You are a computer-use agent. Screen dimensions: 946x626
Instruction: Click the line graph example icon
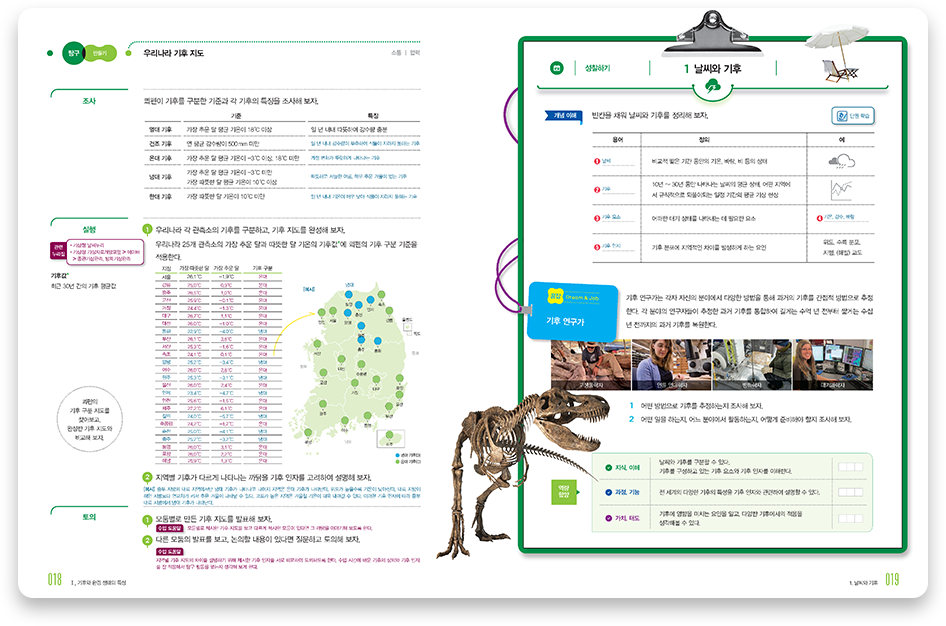click(x=842, y=190)
